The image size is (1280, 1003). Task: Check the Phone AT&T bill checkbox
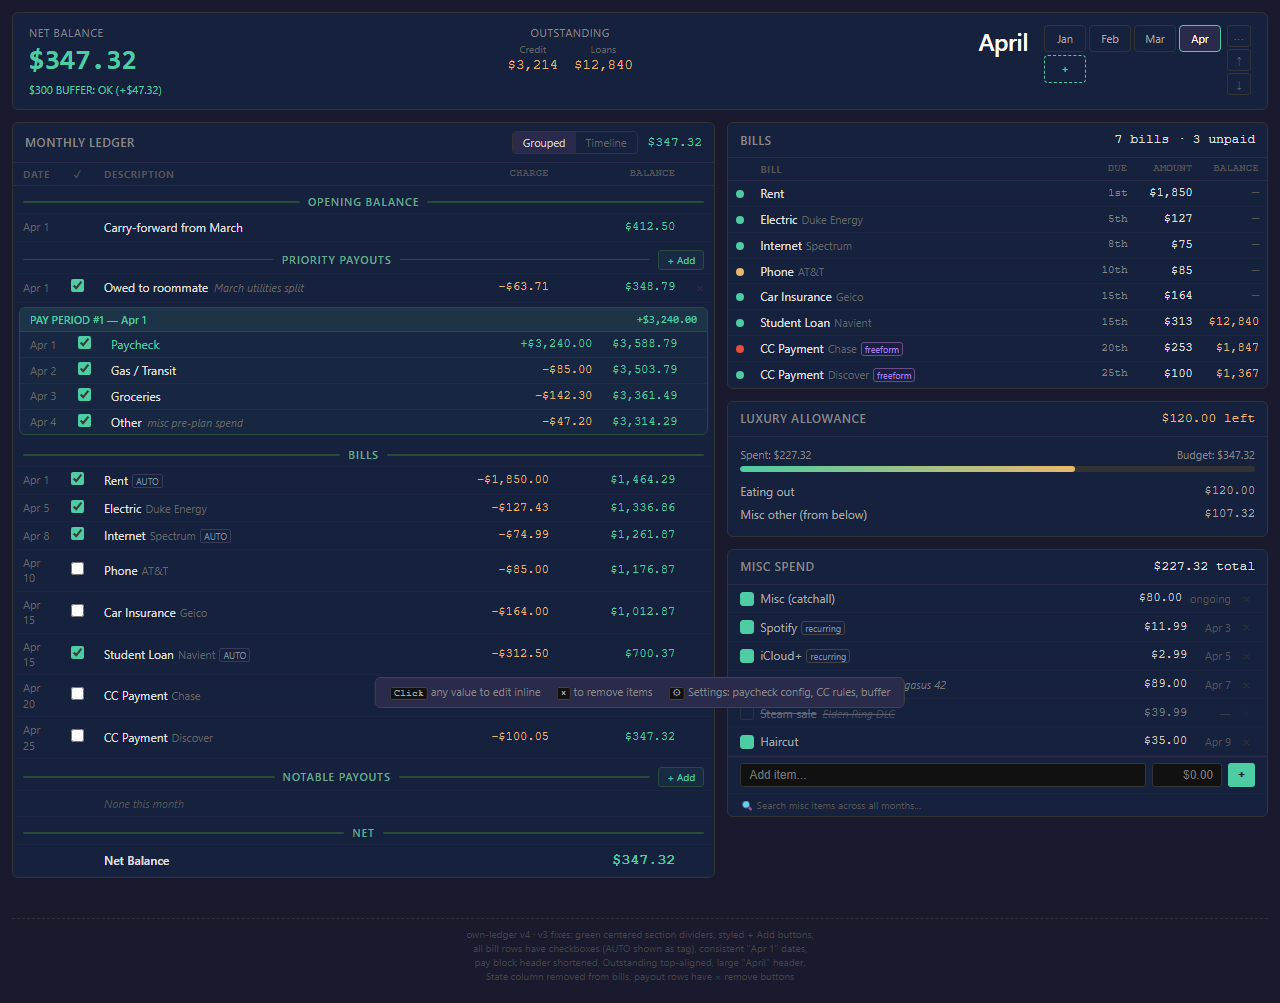77,569
